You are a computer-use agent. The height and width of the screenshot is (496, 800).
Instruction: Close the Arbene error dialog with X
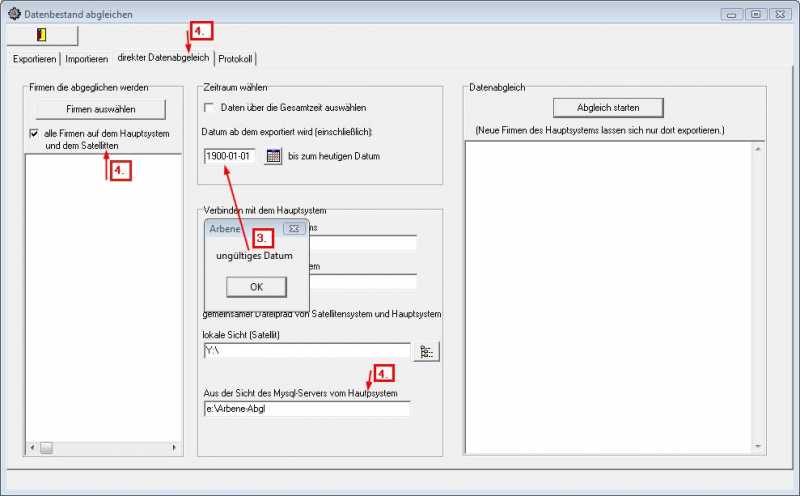pyautogui.click(x=292, y=229)
